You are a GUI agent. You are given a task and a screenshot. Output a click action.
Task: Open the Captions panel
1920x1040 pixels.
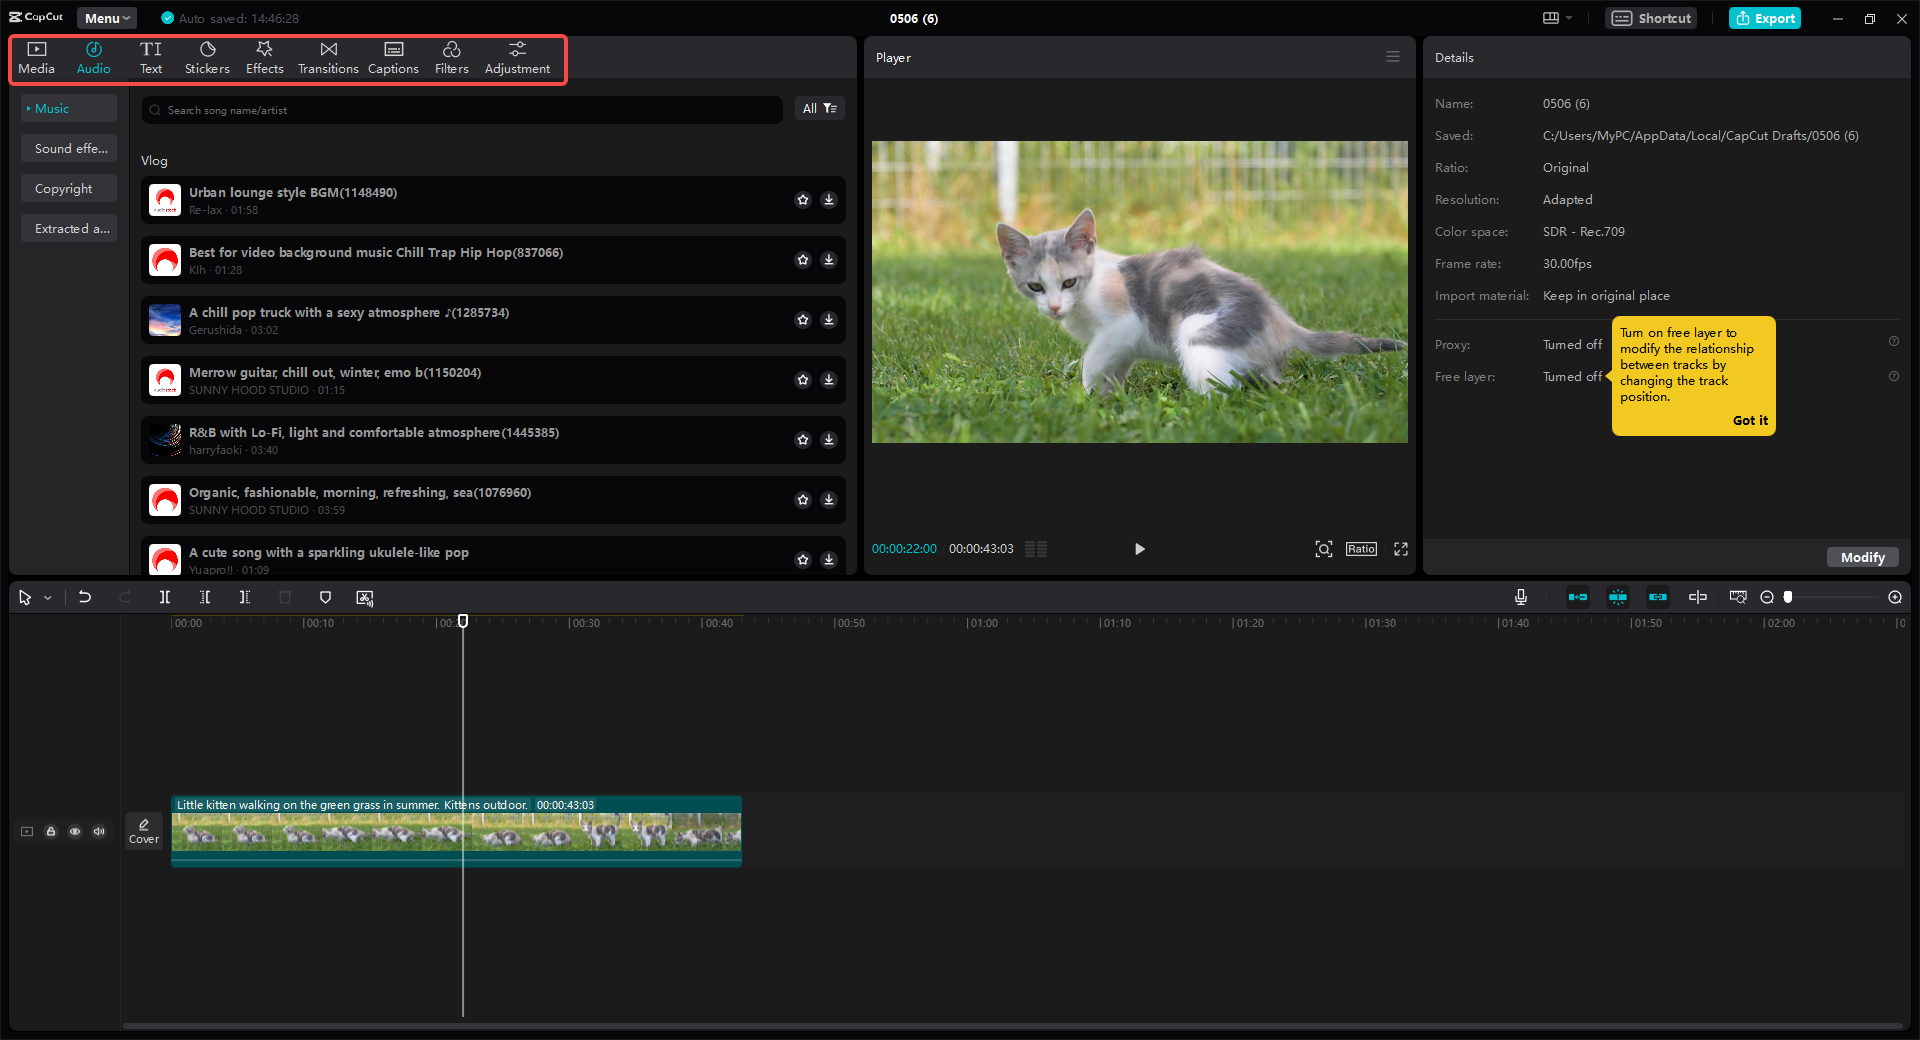click(393, 57)
